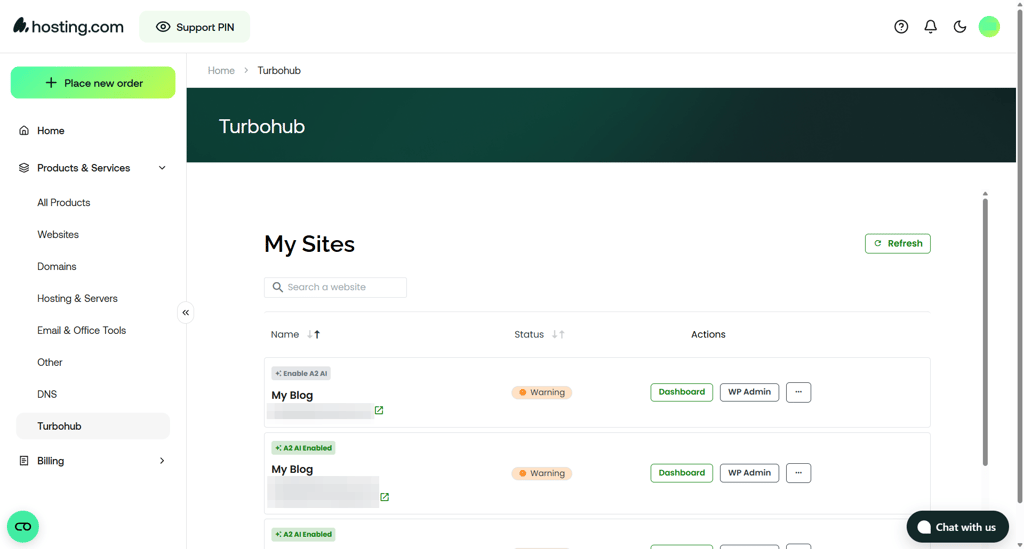
Task: Open WP Admin for first My Blog
Action: tap(749, 392)
